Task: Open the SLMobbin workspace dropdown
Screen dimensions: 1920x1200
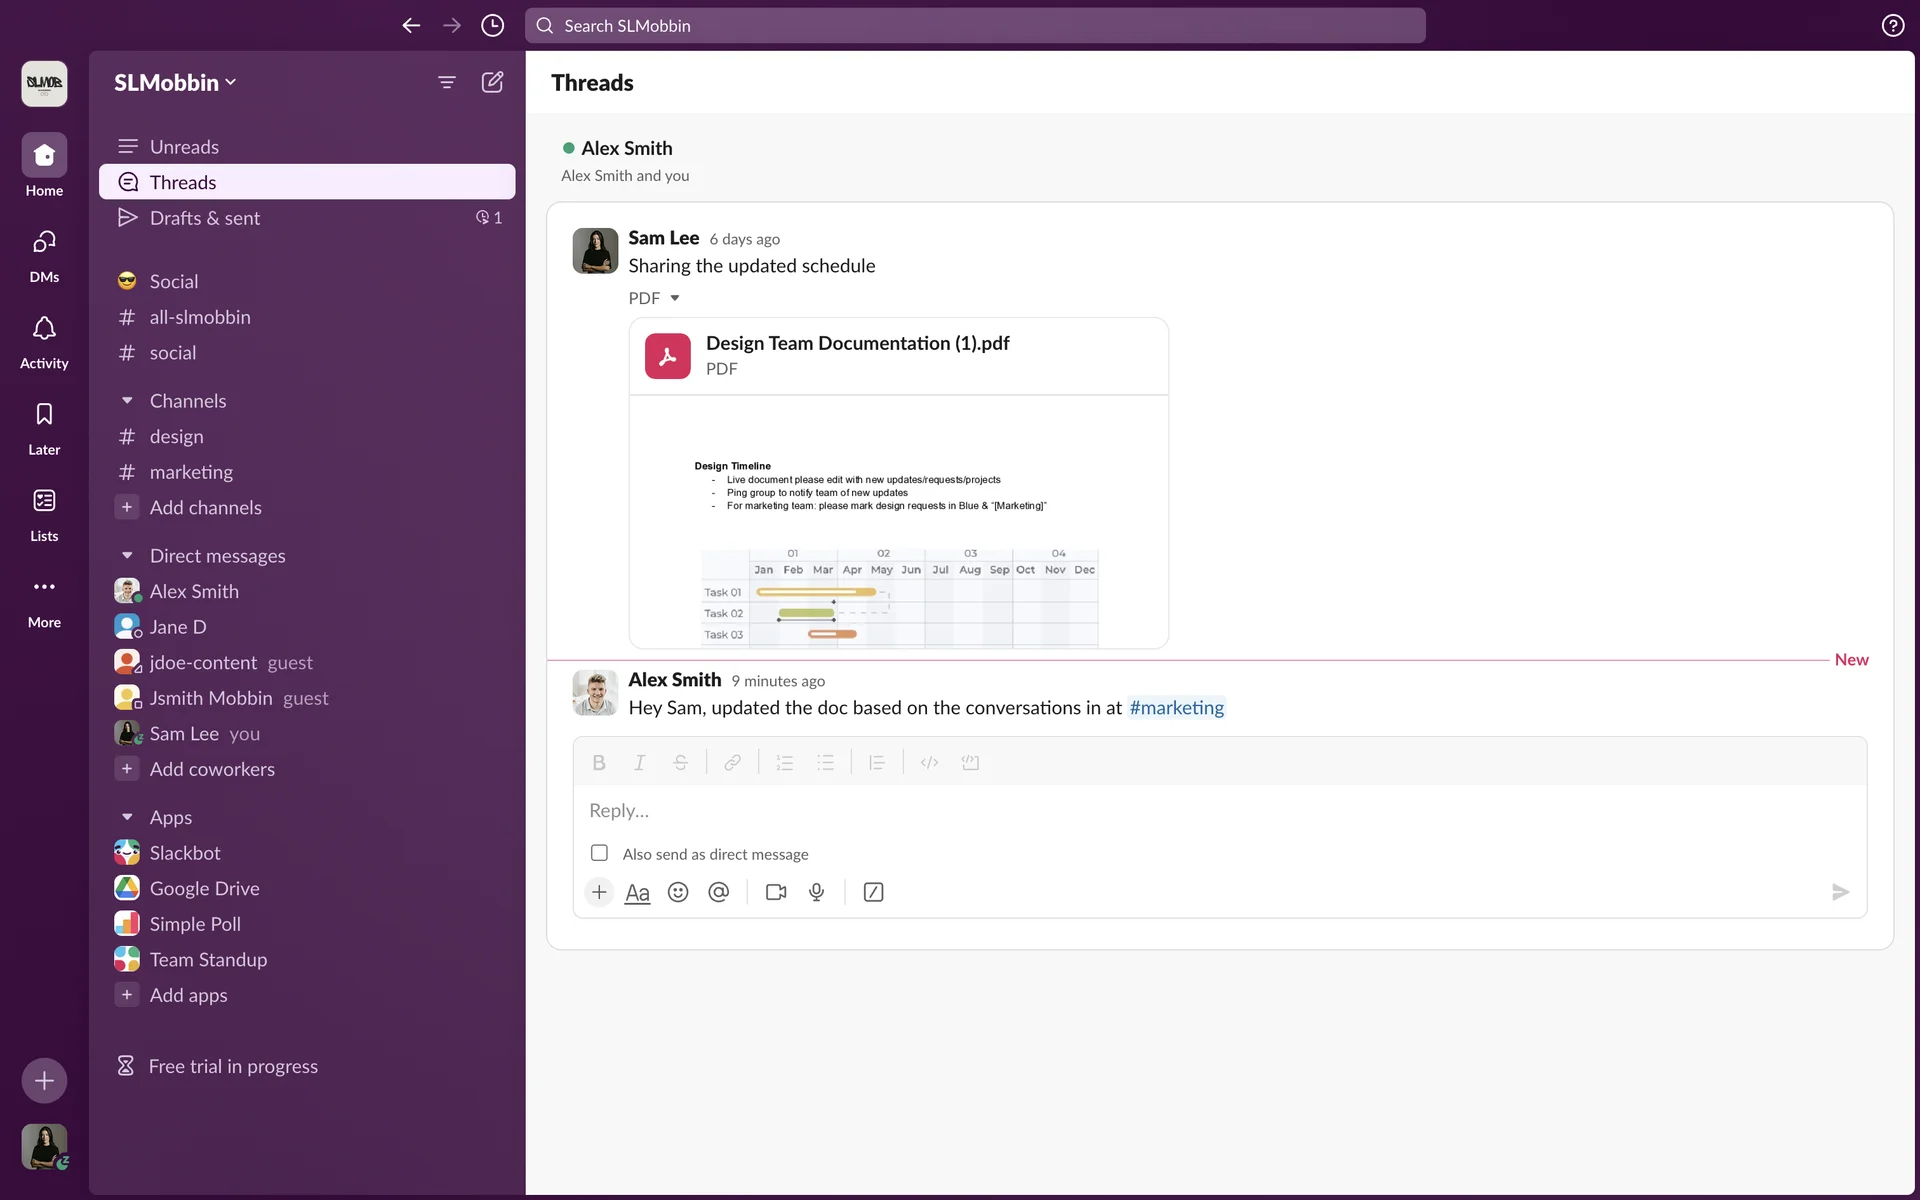Action: point(175,82)
